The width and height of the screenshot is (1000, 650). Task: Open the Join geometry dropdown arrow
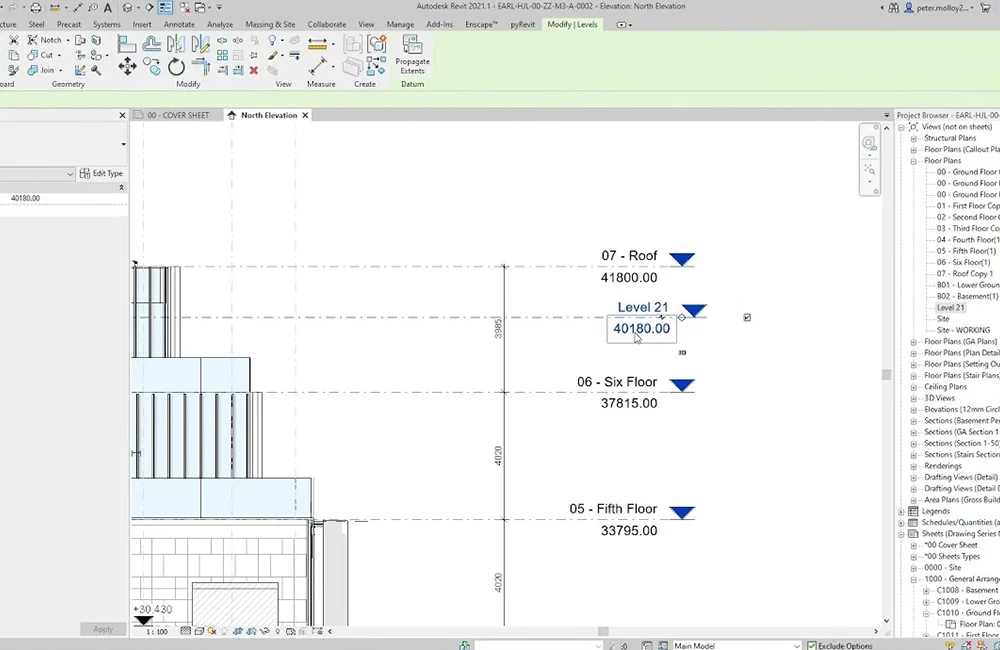(x=61, y=70)
